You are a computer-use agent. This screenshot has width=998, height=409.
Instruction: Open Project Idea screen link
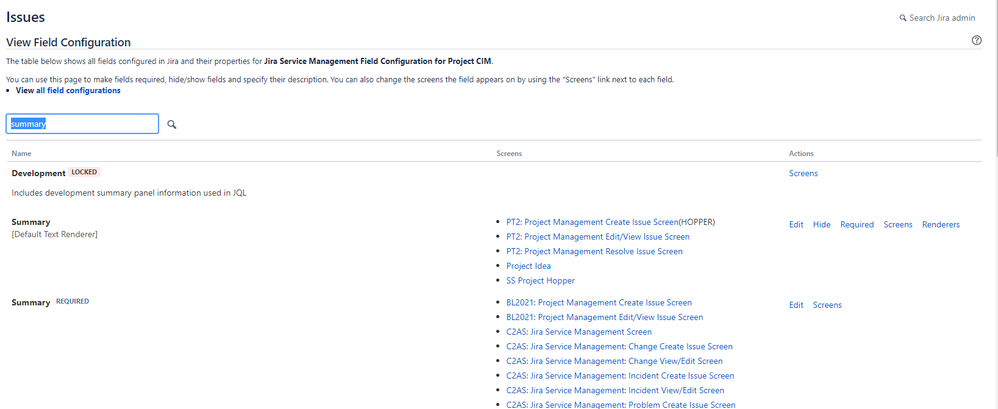[528, 266]
